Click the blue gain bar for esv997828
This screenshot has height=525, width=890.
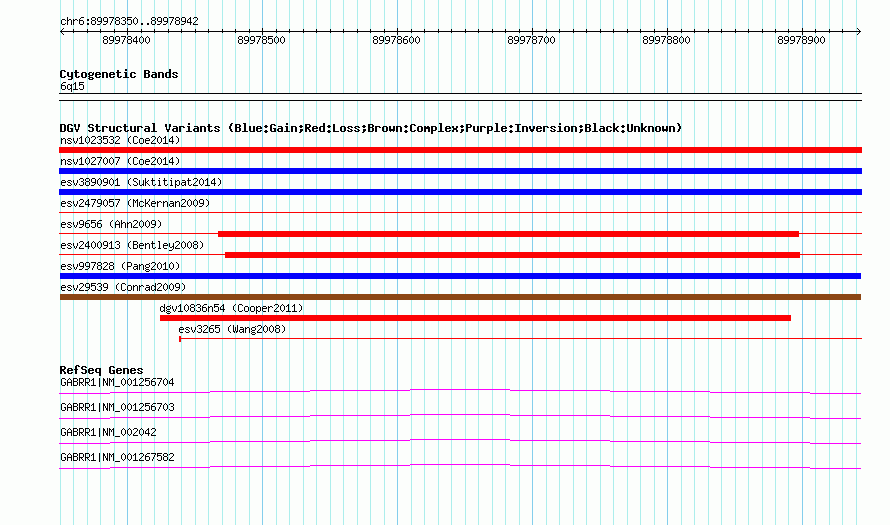(460, 276)
